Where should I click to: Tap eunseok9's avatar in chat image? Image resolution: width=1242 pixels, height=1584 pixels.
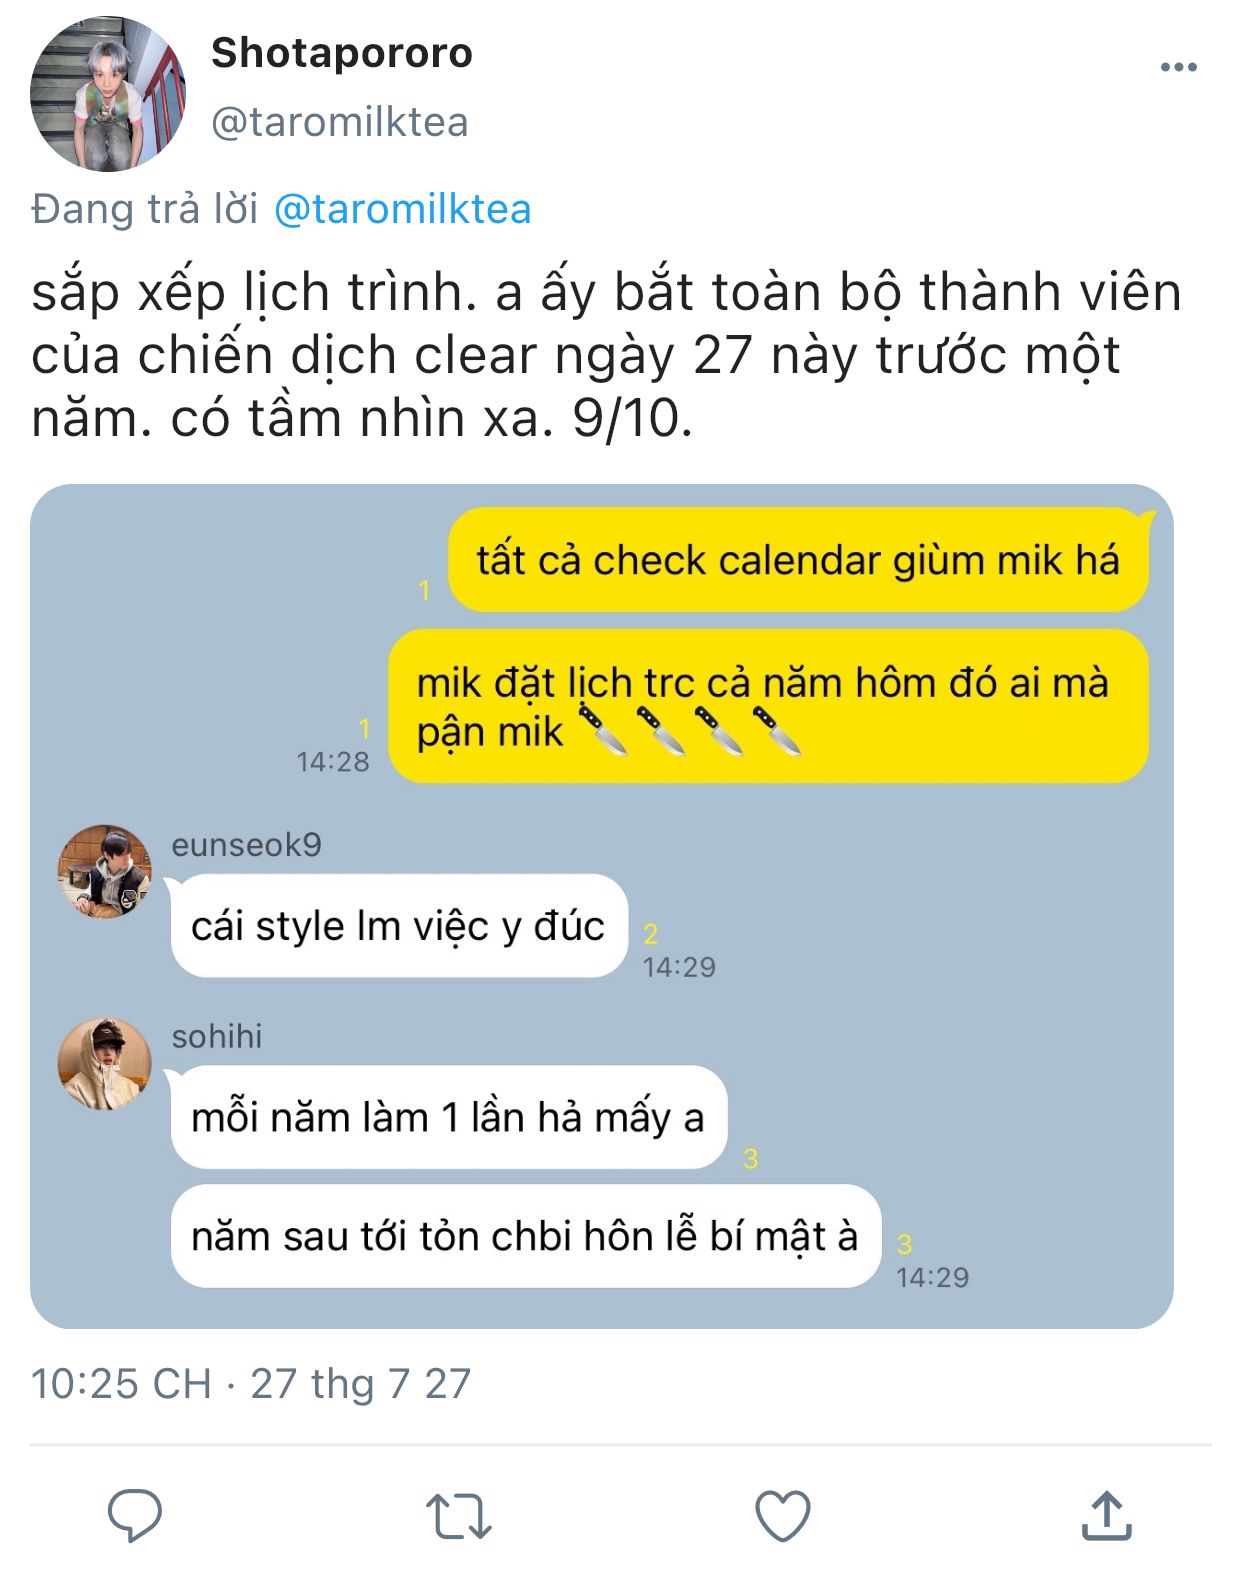coord(105,871)
